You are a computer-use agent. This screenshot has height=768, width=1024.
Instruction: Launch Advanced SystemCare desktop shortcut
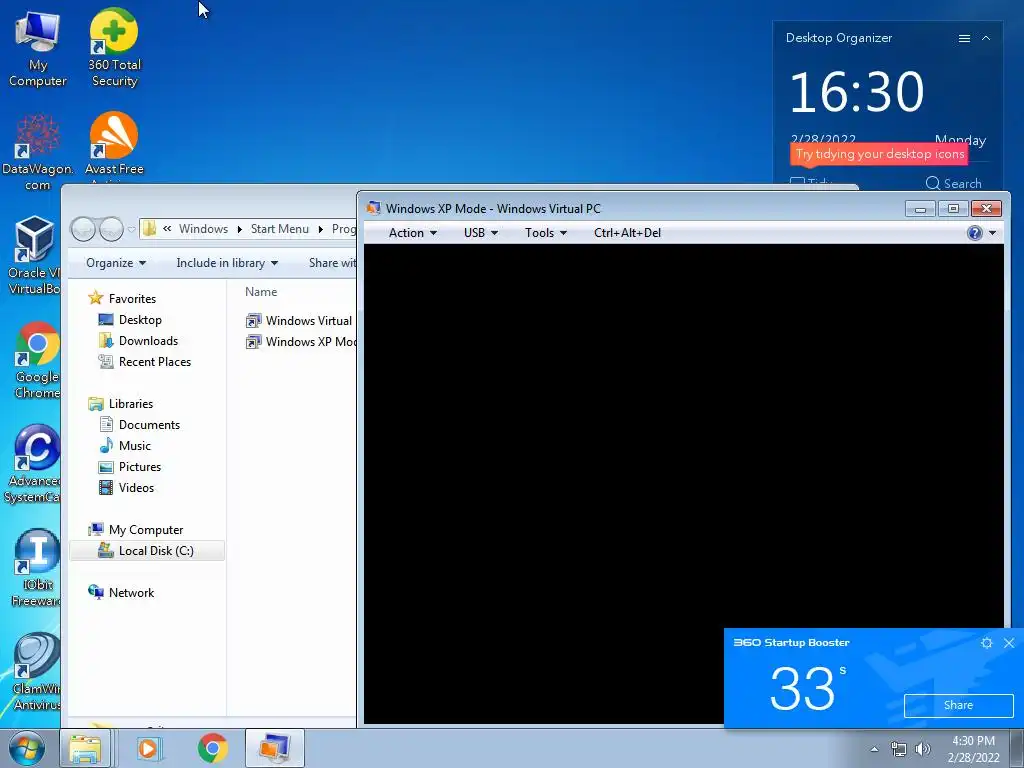click(x=34, y=464)
